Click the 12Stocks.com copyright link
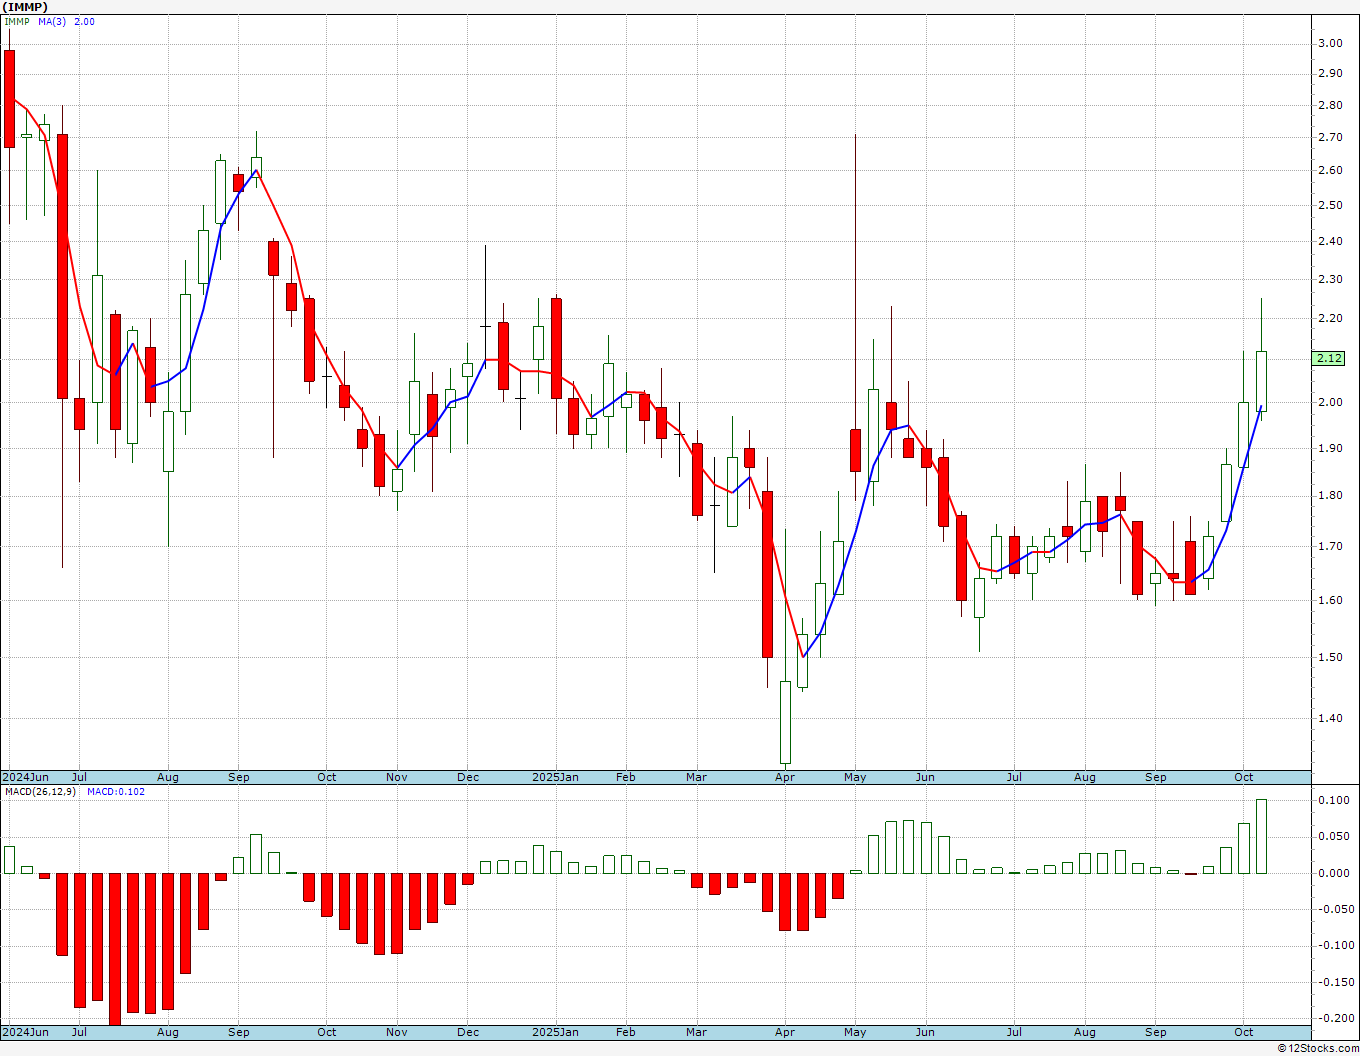Viewport: 1360px width, 1056px height. pyautogui.click(x=1318, y=1048)
